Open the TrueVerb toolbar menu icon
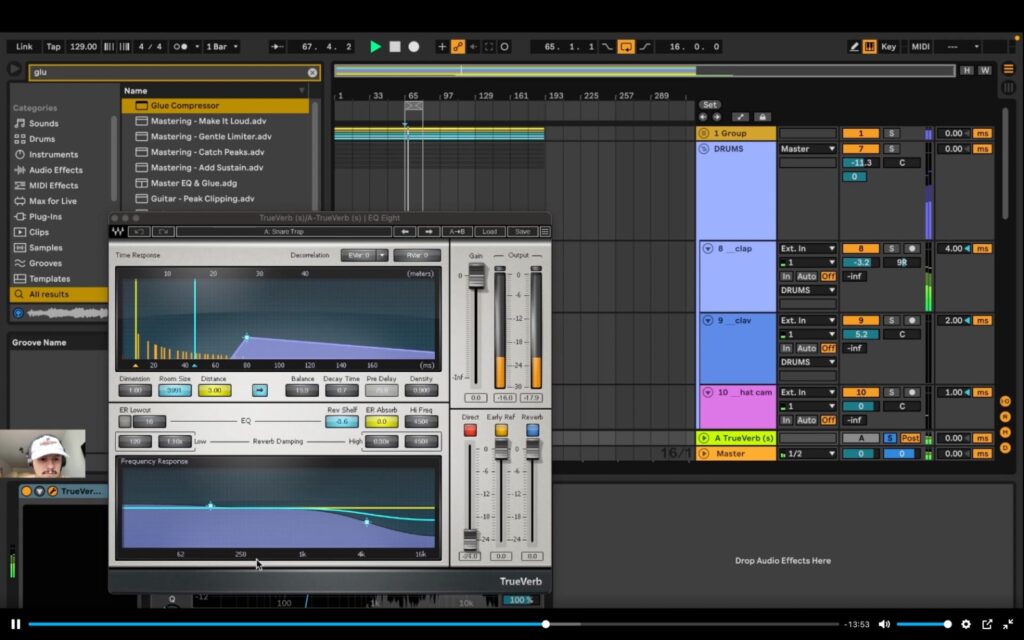Image resolution: width=1024 pixels, height=640 pixels. tap(545, 231)
